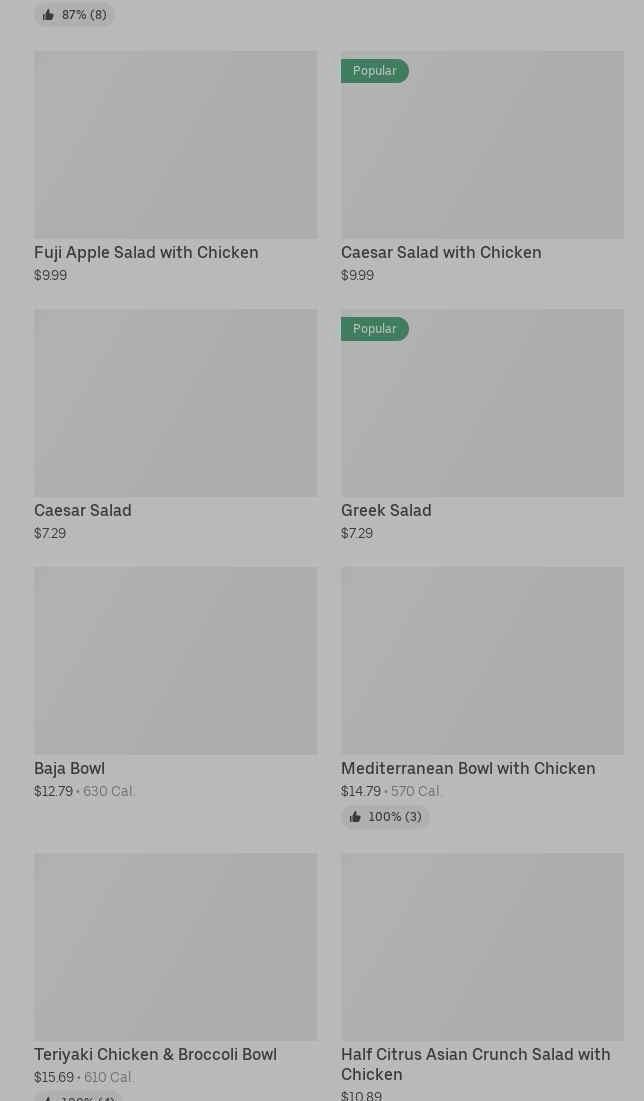Click the Greek Salad title text
The width and height of the screenshot is (644, 1101).
386,511
